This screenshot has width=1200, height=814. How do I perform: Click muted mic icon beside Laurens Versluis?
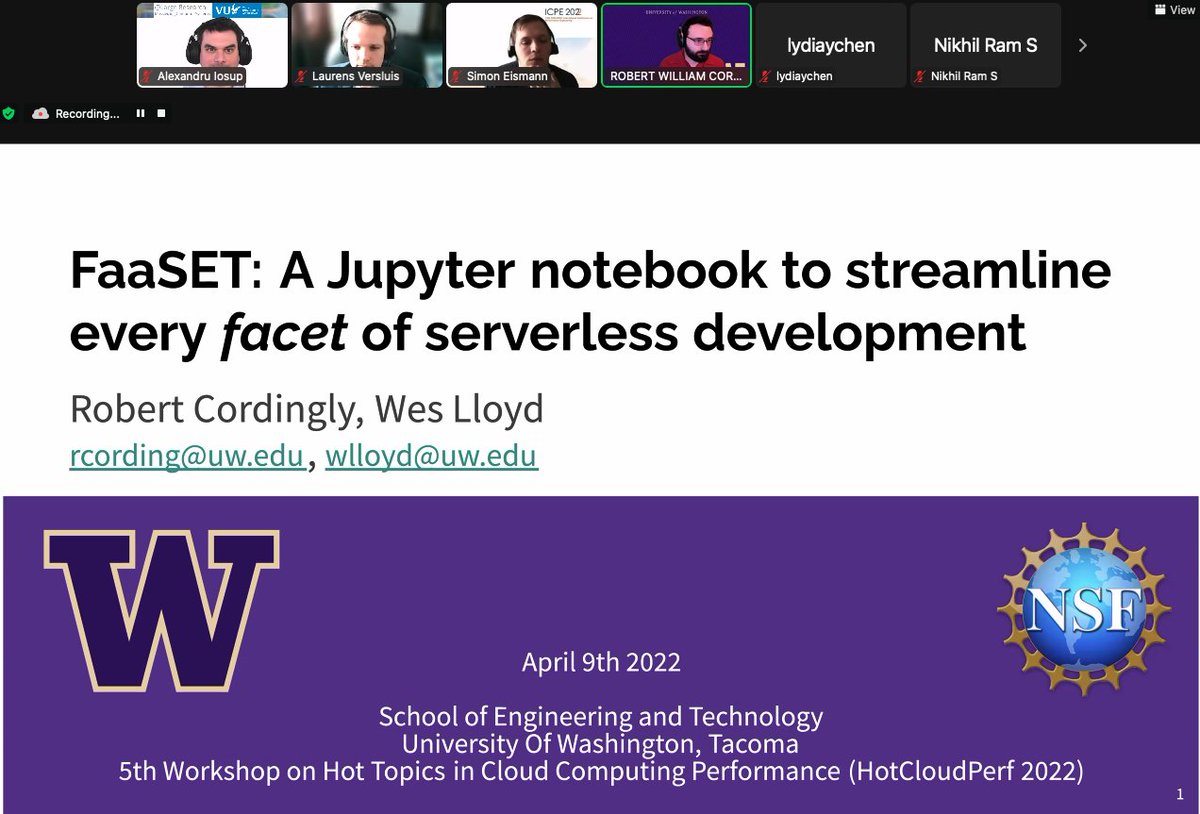(302, 76)
